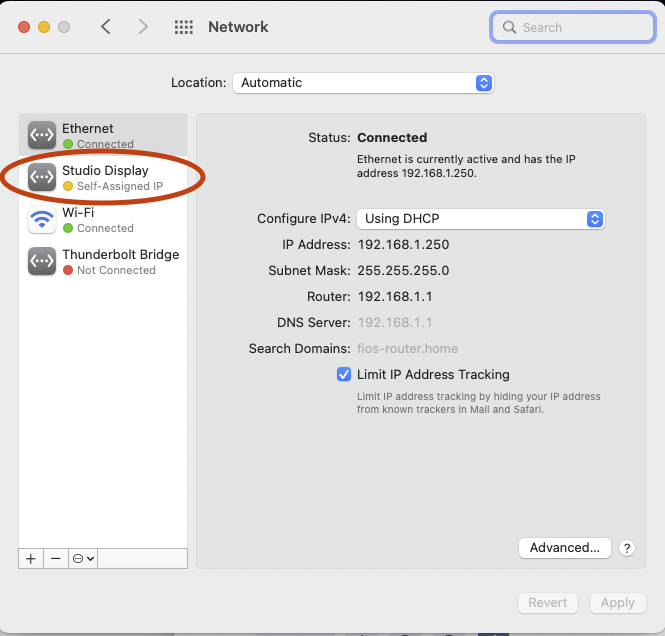The width and height of the screenshot is (665, 636).
Task: Select Ethernet row label in sidebar
Action: pyautogui.click(x=88, y=128)
